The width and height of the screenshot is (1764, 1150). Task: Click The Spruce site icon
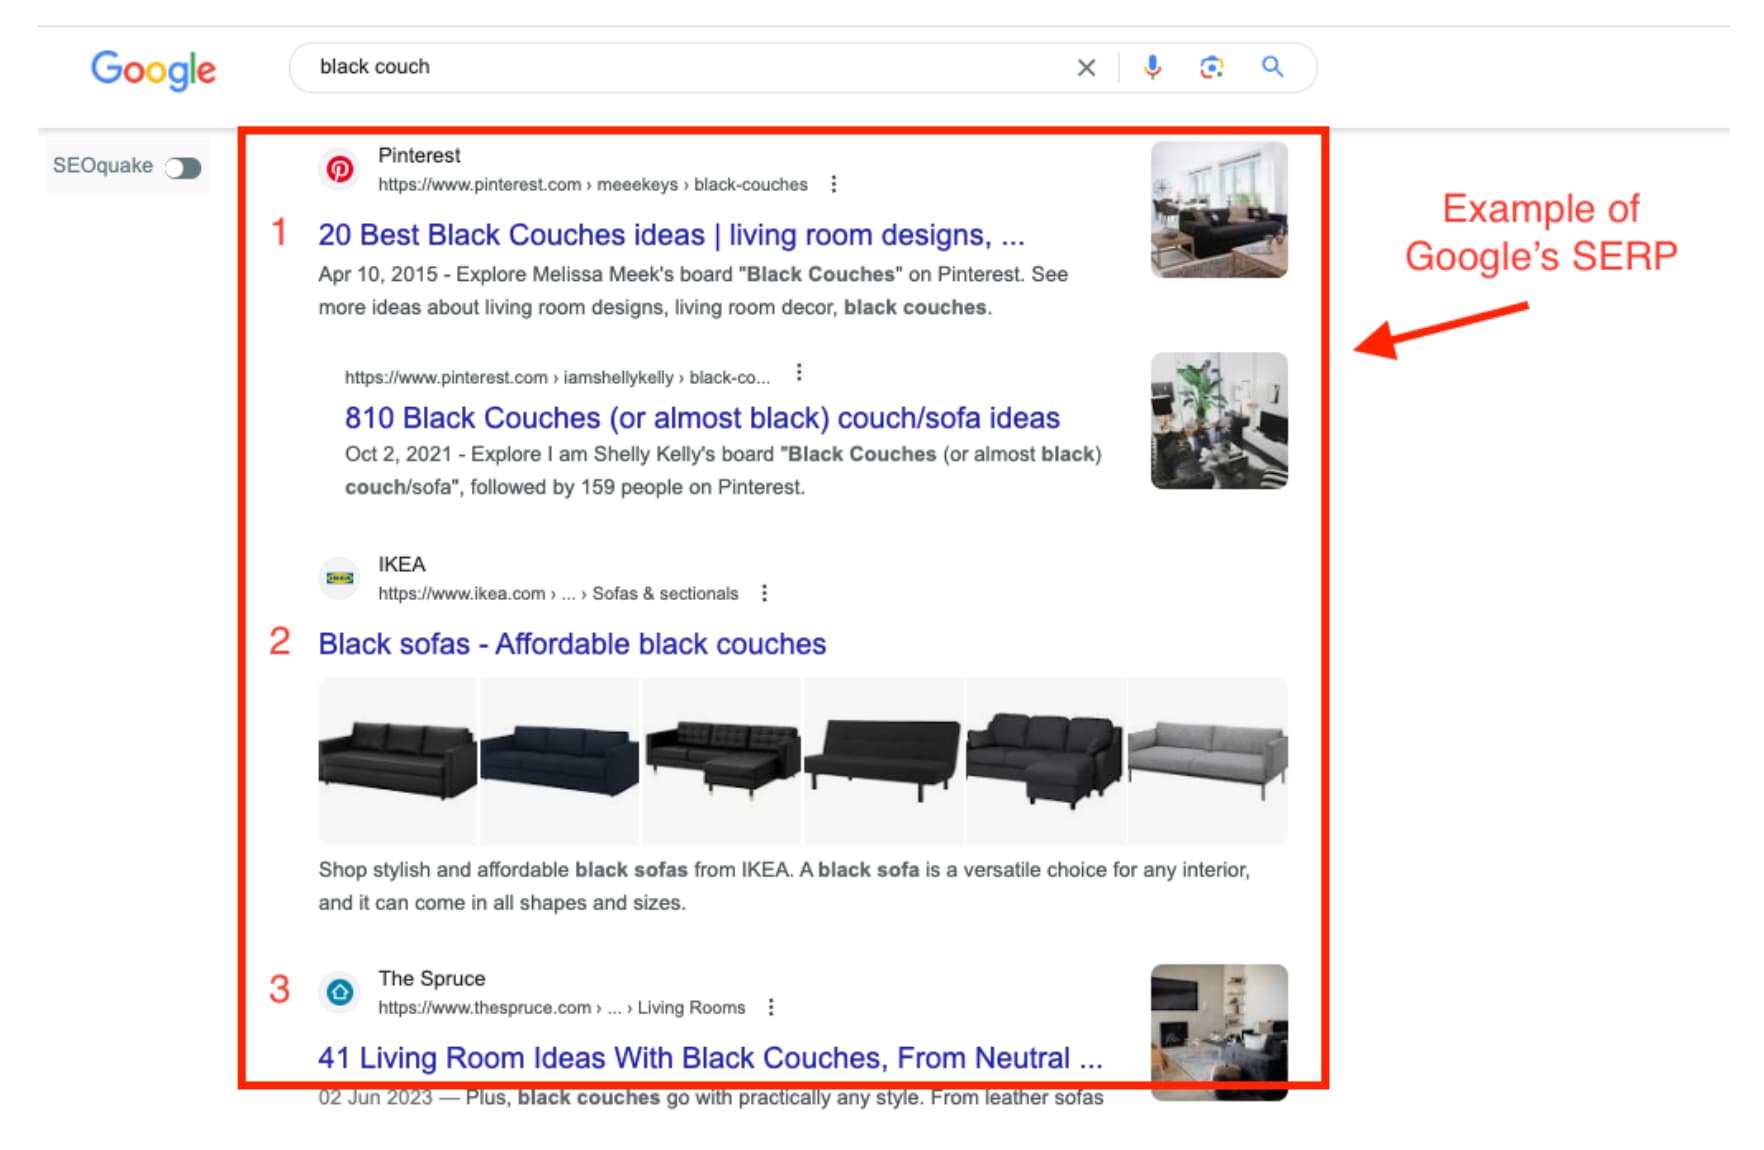pyautogui.click(x=340, y=992)
